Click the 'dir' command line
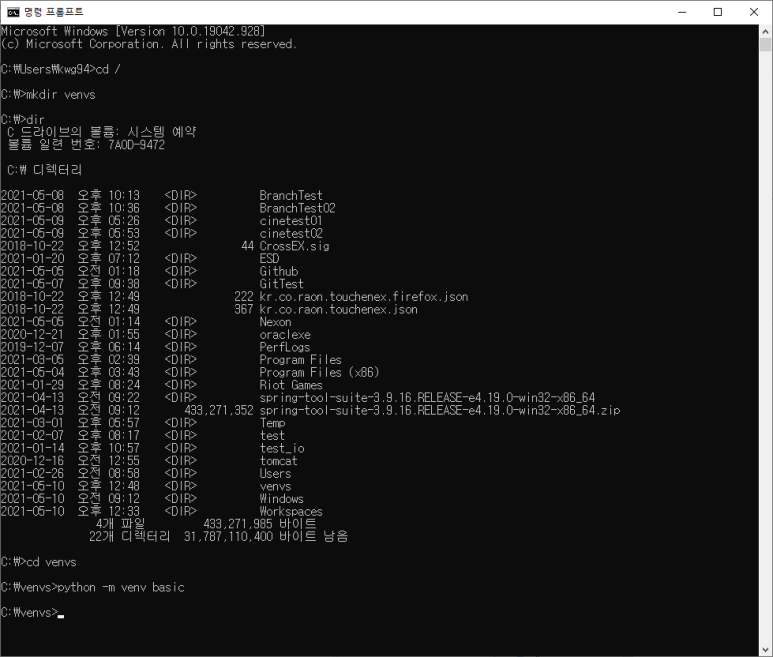 point(23,120)
